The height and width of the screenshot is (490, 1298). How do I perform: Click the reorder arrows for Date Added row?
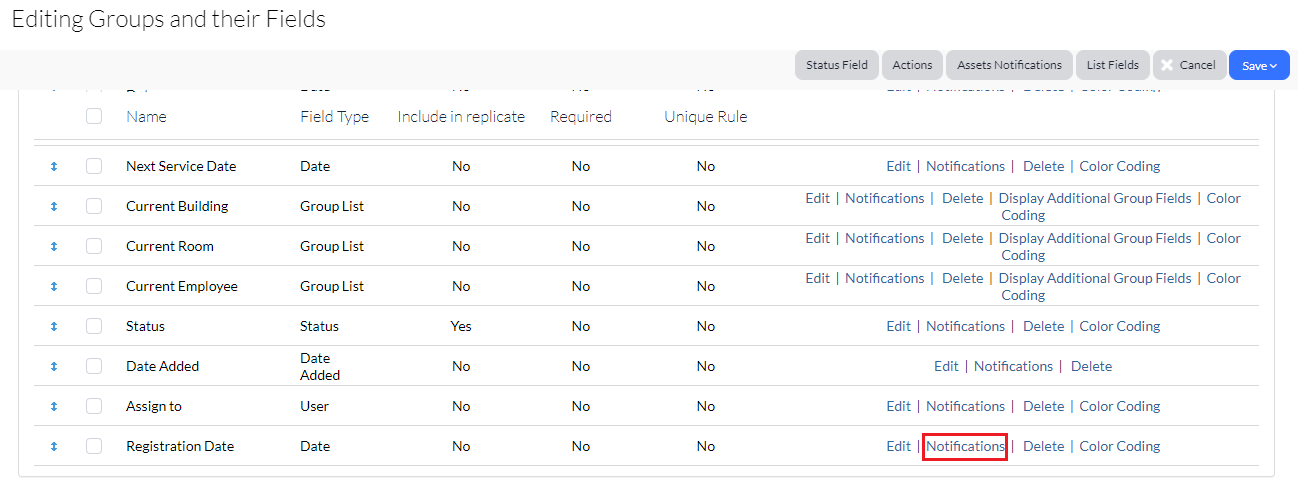point(54,367)
